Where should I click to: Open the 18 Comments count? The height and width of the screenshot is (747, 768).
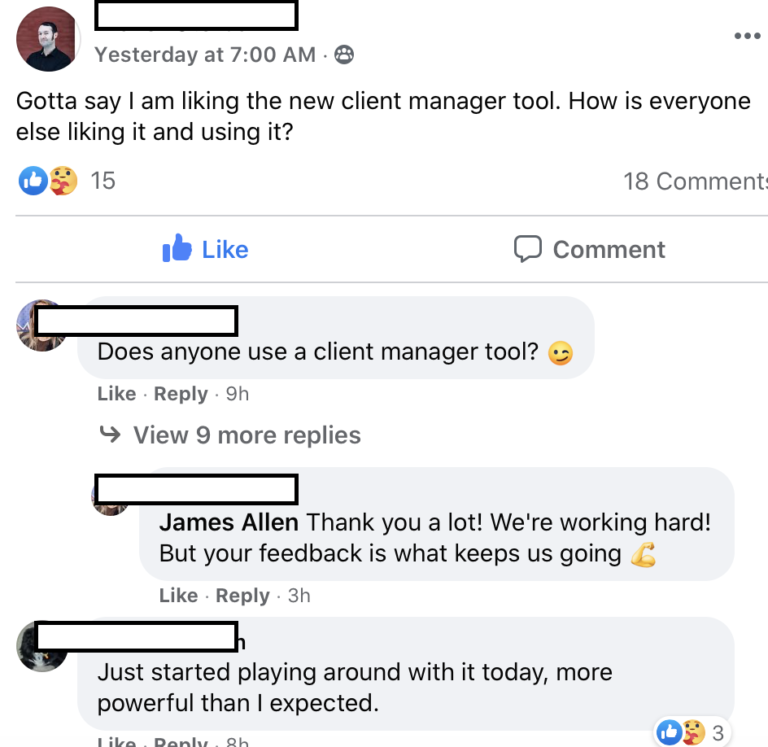pyautogui.click(x=695, y=181)
